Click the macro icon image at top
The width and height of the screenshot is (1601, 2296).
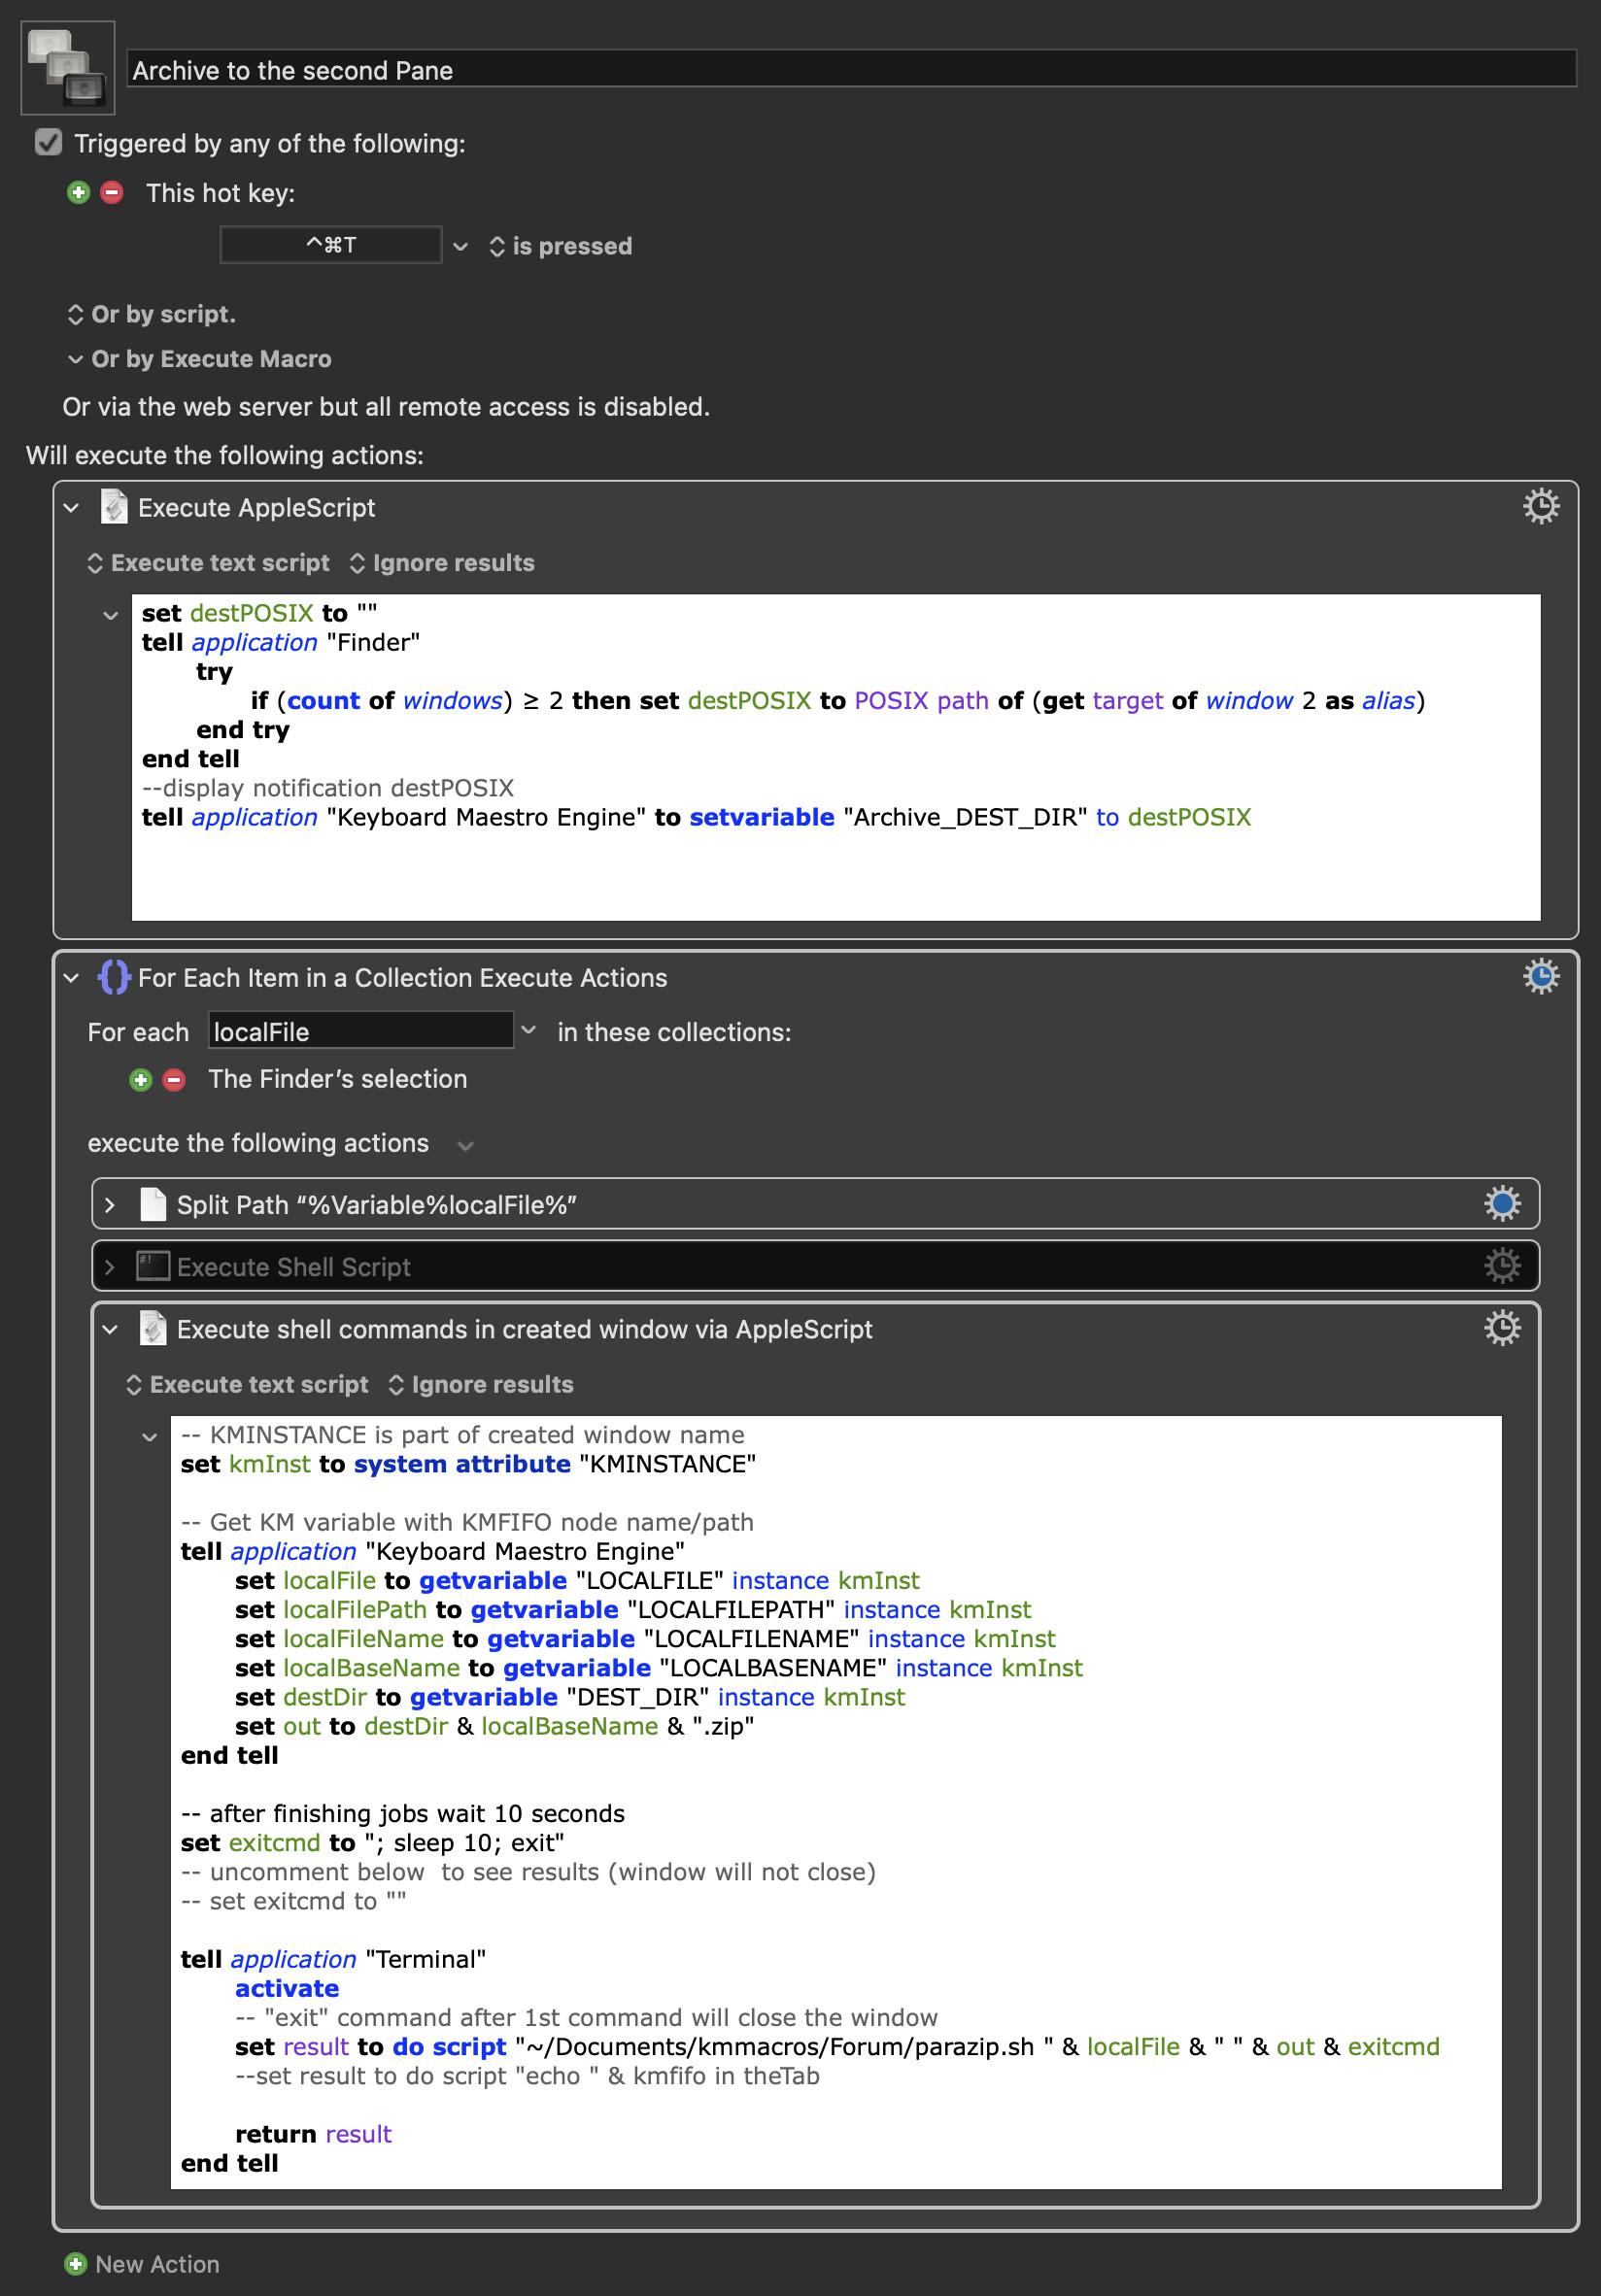tap(67, 67)
